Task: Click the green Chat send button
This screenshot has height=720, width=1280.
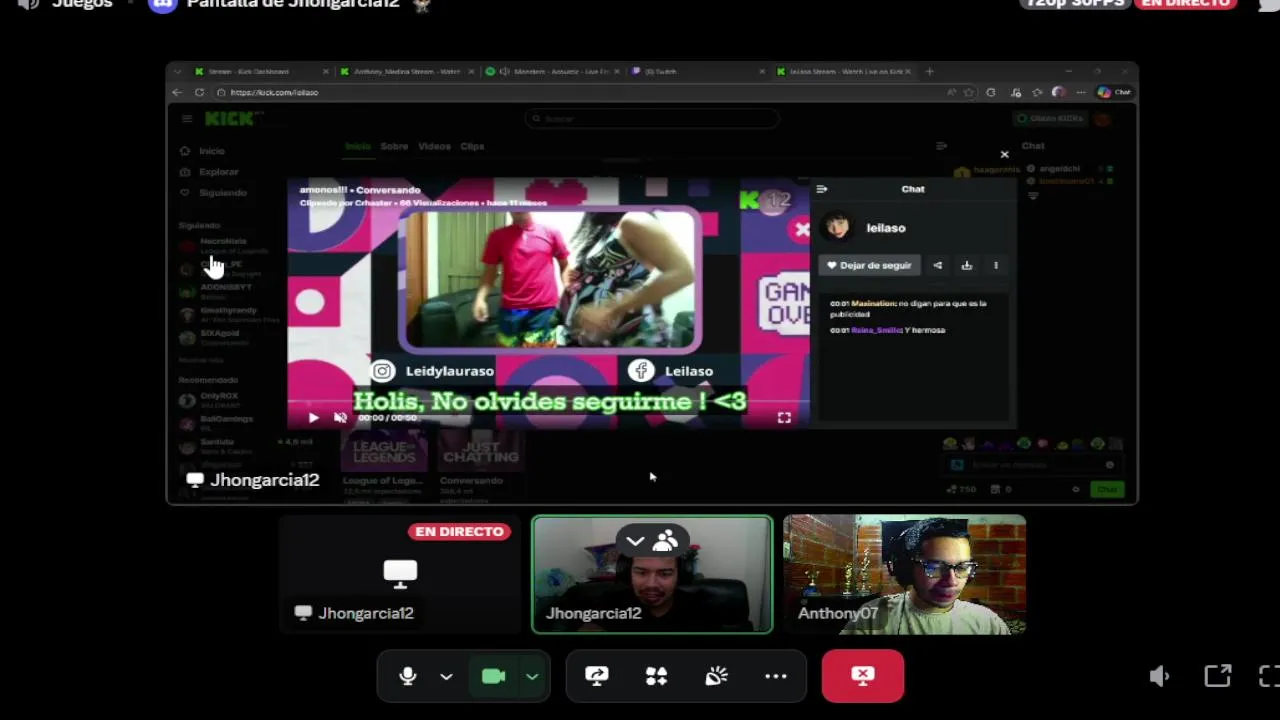Action: 1107,489
